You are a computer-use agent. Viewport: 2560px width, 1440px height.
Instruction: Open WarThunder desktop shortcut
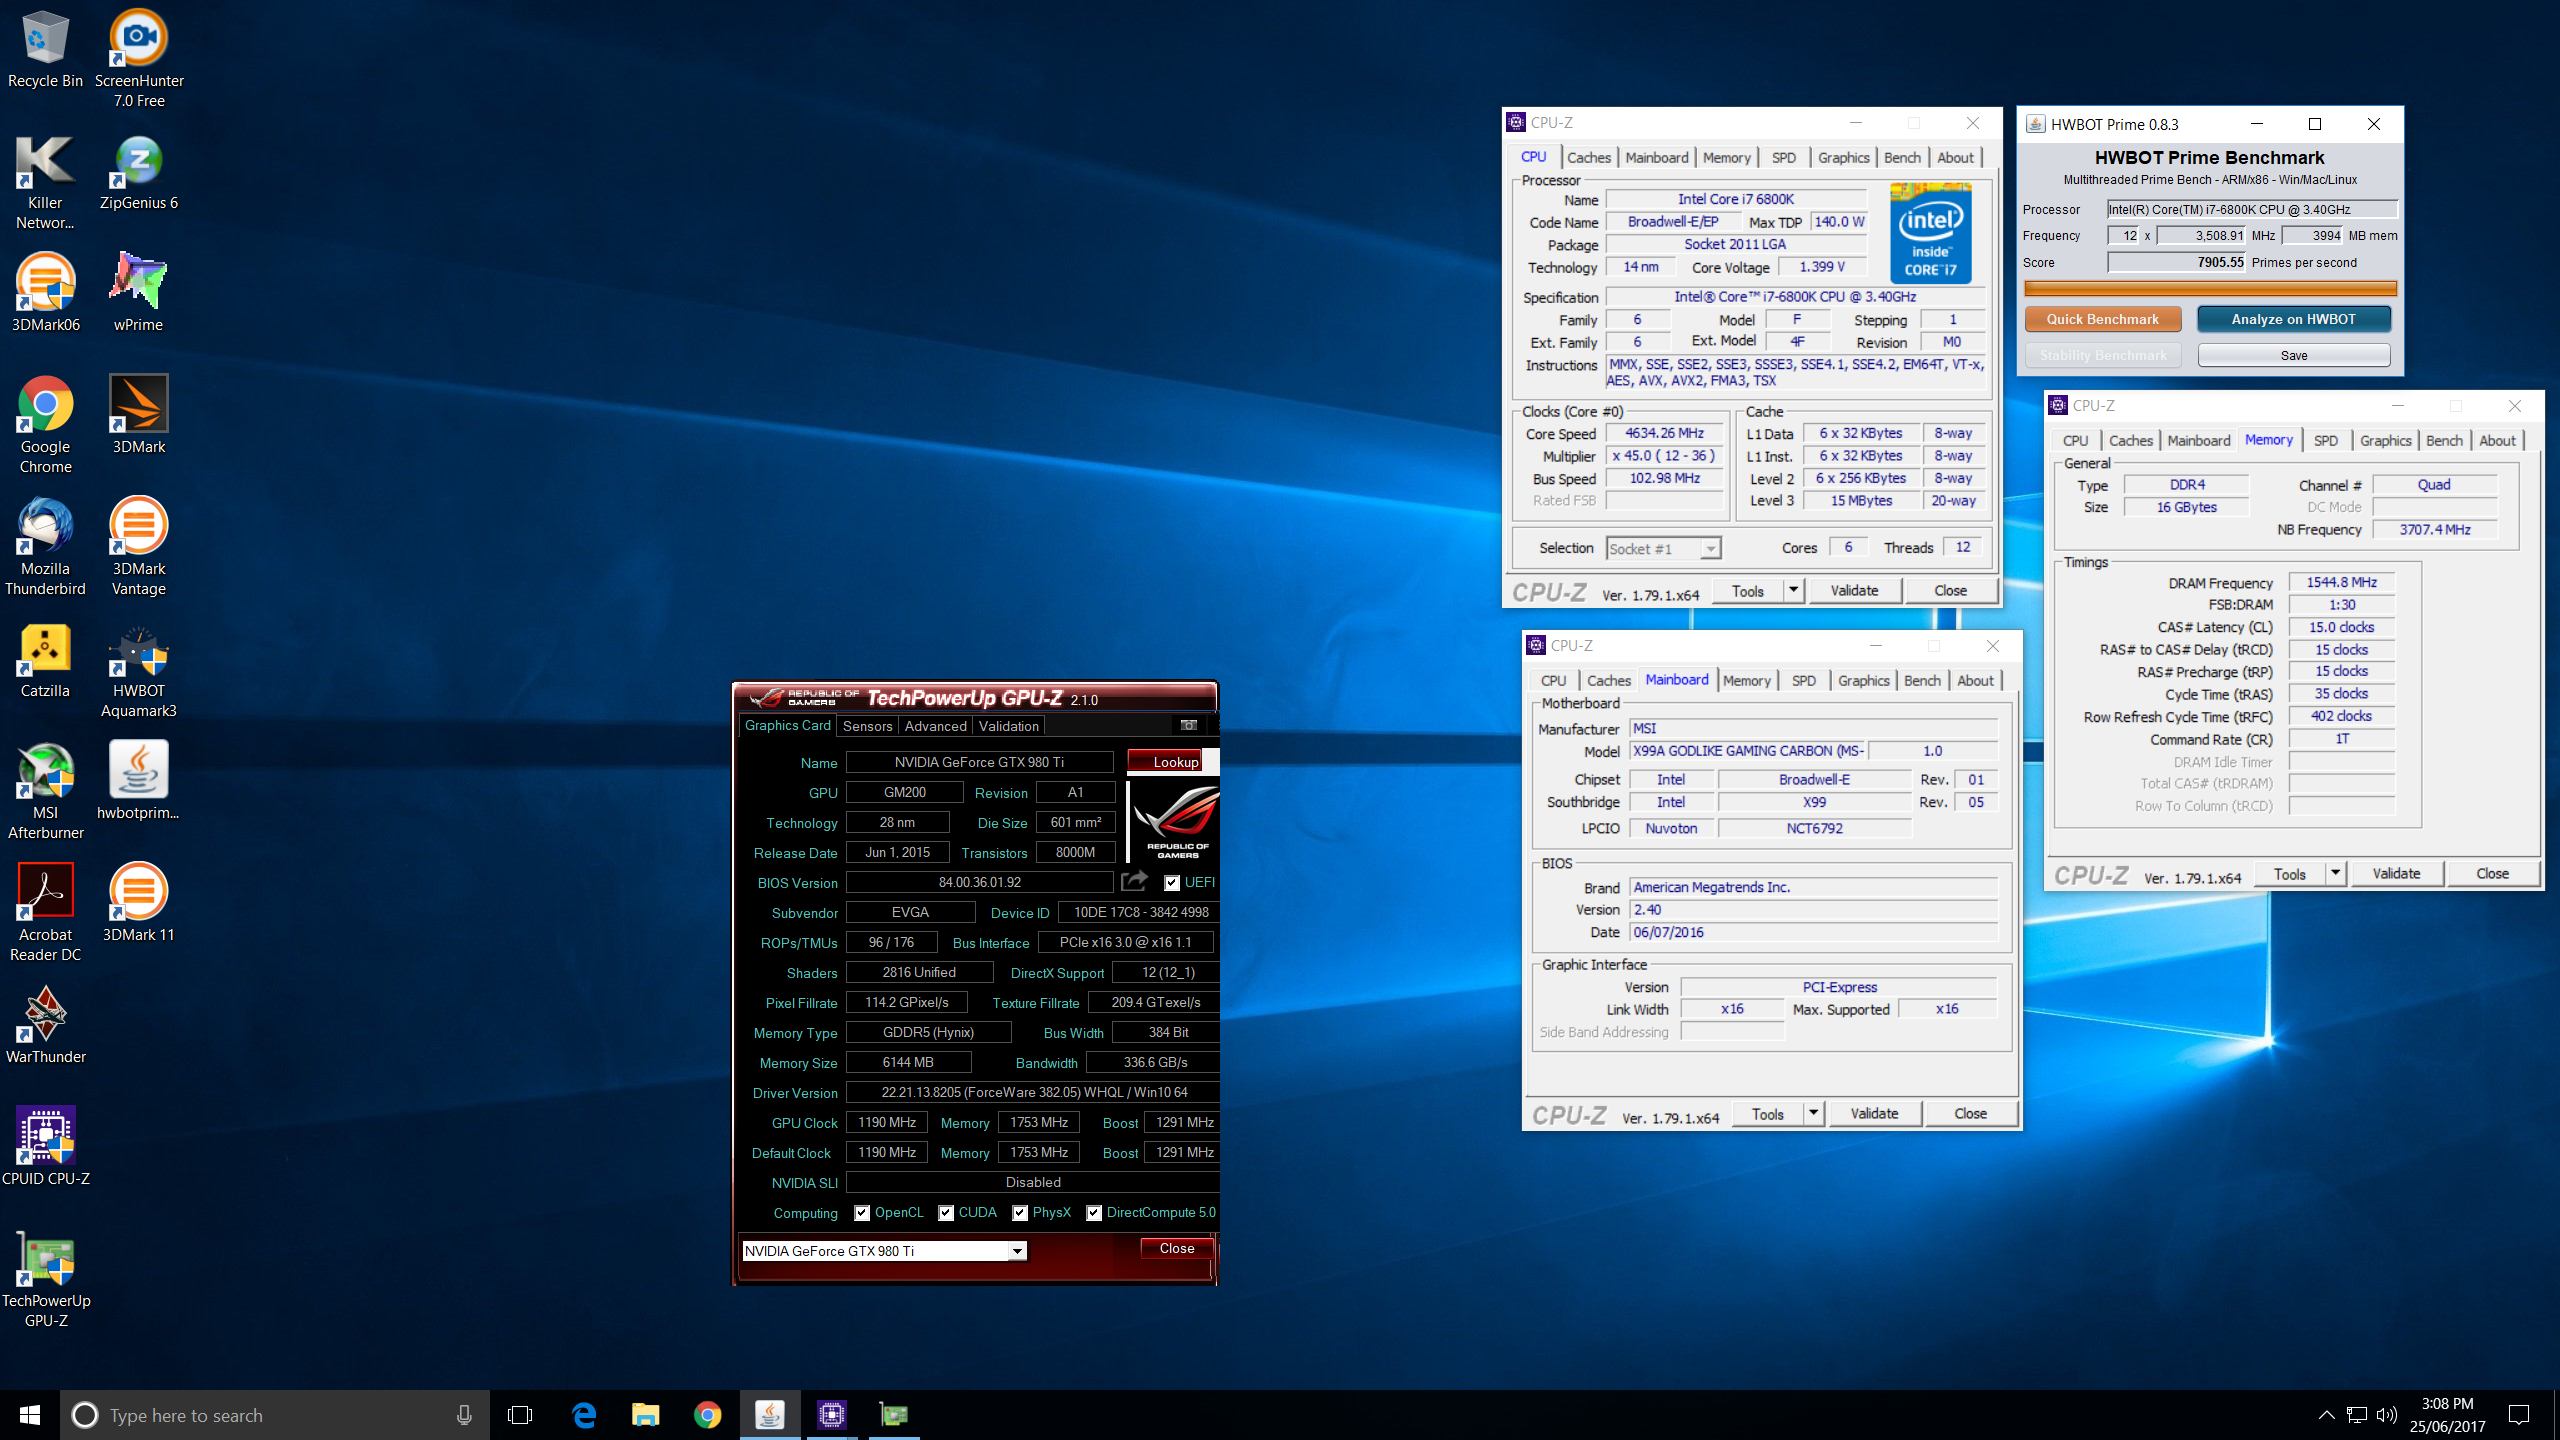point(45,1026)
